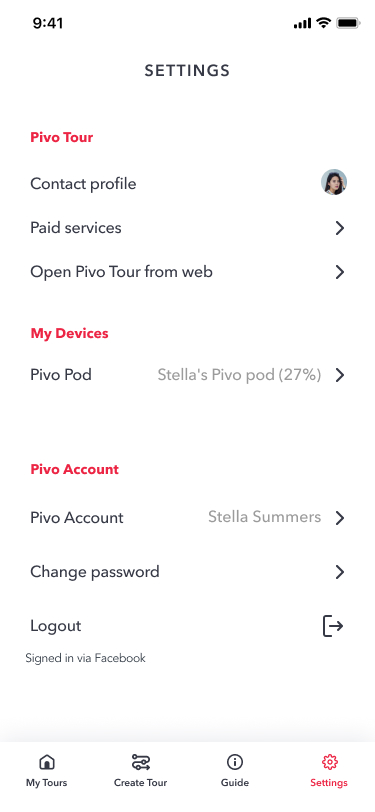Open Change password chevron

coord(340,572)
